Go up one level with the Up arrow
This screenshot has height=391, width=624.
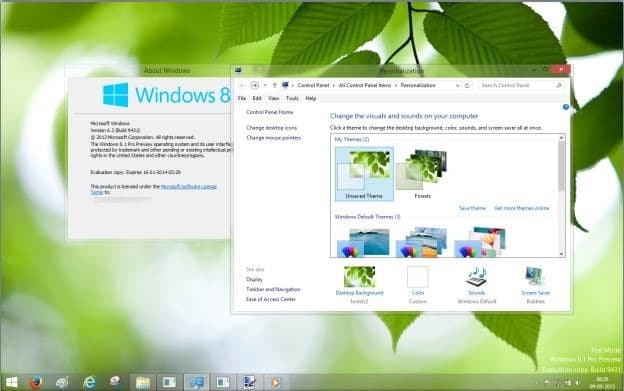pyautogui.click(x=275, y=85)
